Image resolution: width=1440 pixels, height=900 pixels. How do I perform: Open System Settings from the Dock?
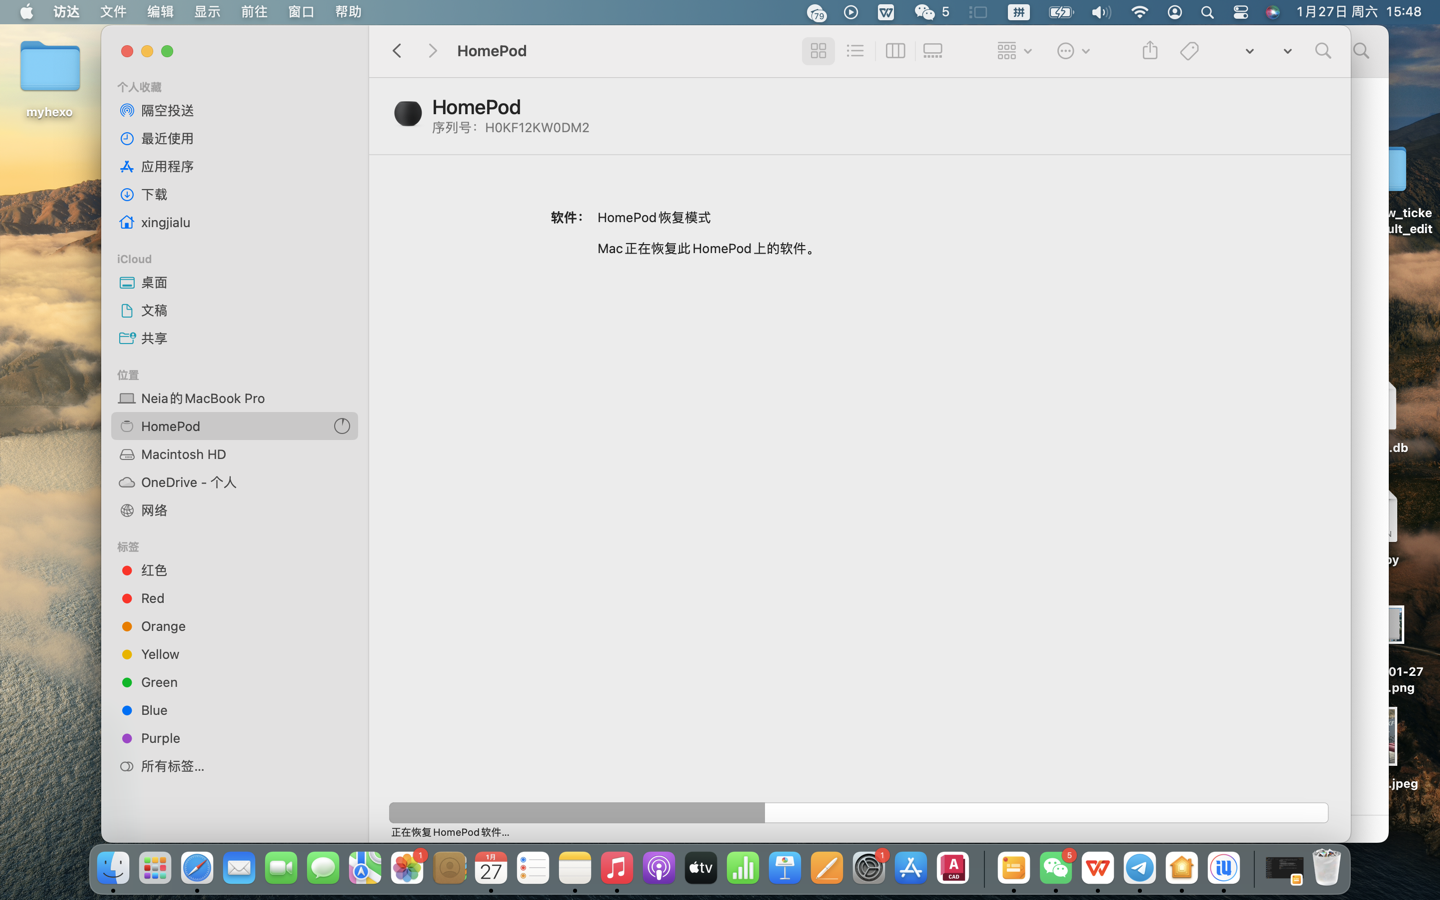(x=869, y=868)
